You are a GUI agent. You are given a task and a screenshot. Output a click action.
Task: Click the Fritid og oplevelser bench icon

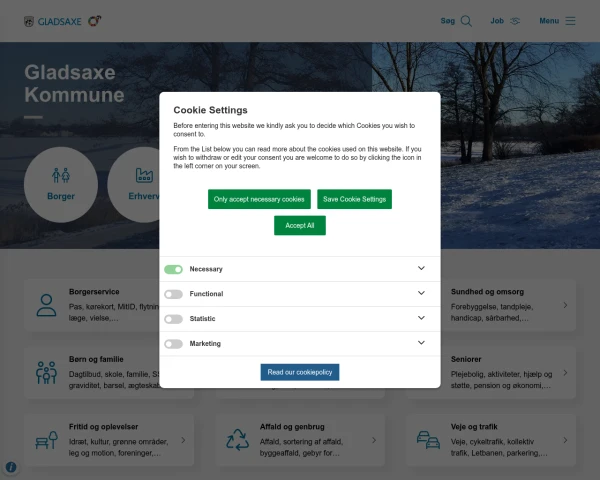coord(46,440)
